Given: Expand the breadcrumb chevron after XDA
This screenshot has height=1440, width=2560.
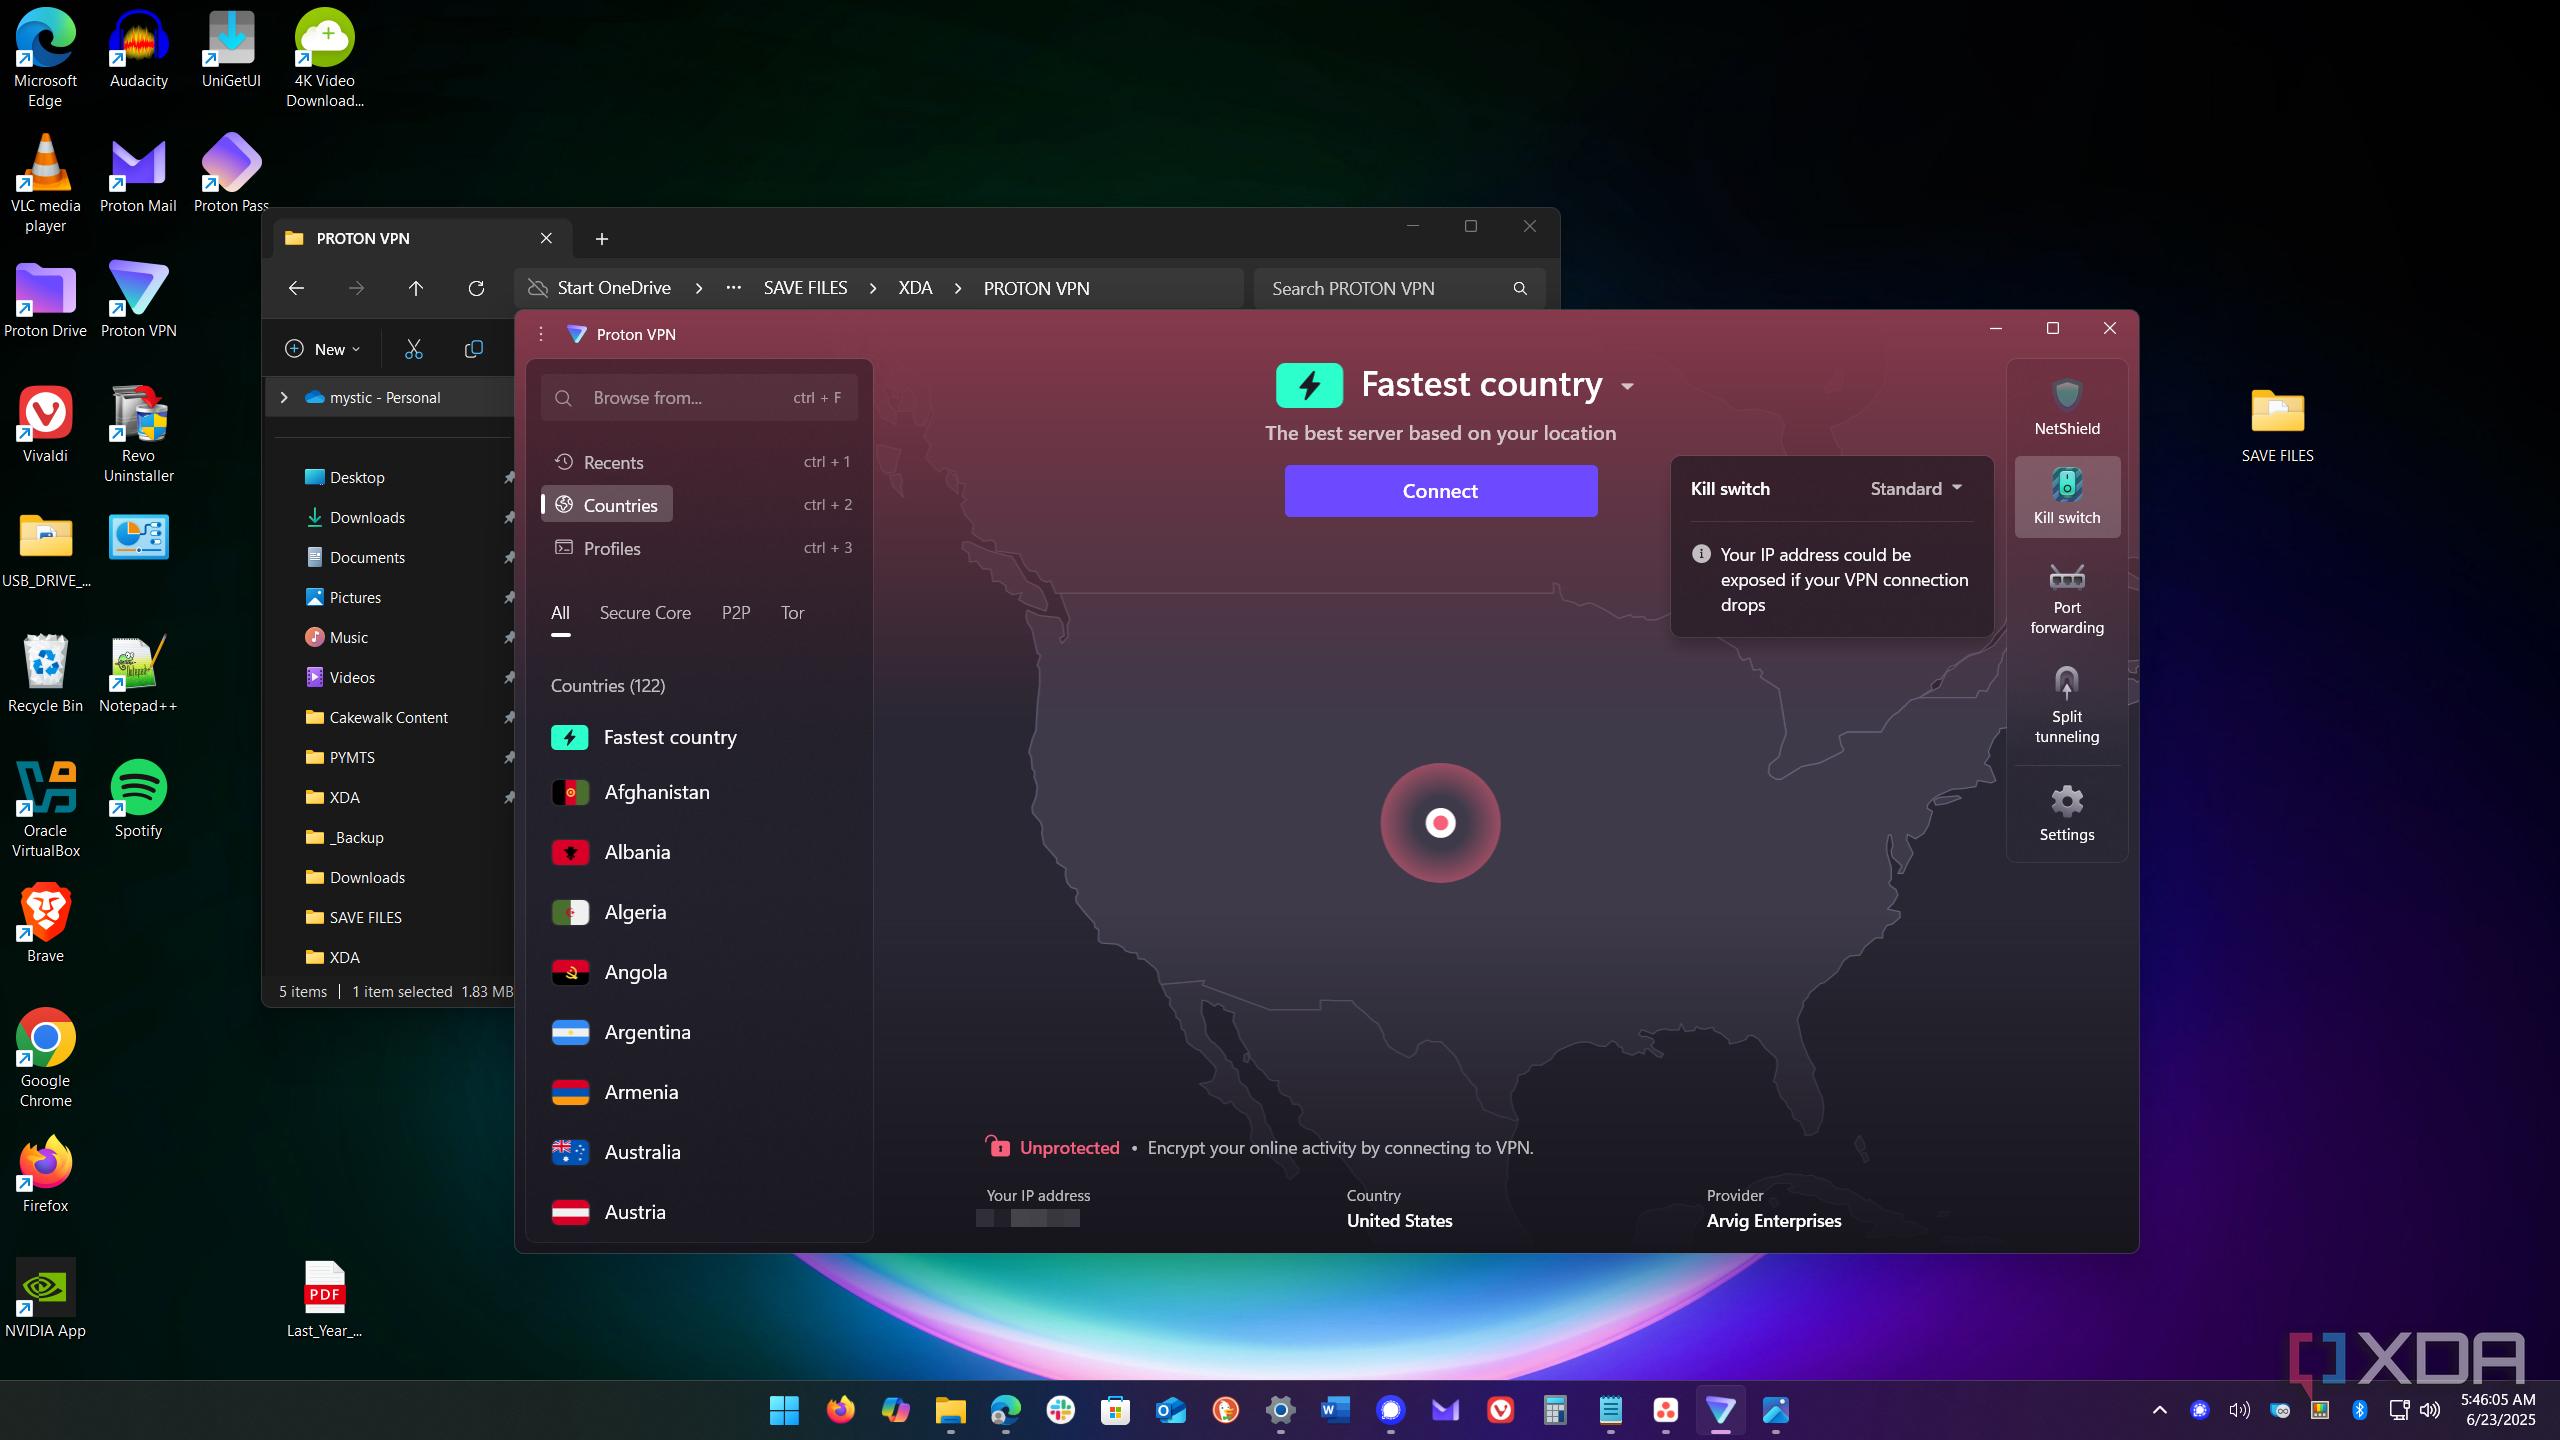Looking at the screenshot, I should (x=958, y=289).
